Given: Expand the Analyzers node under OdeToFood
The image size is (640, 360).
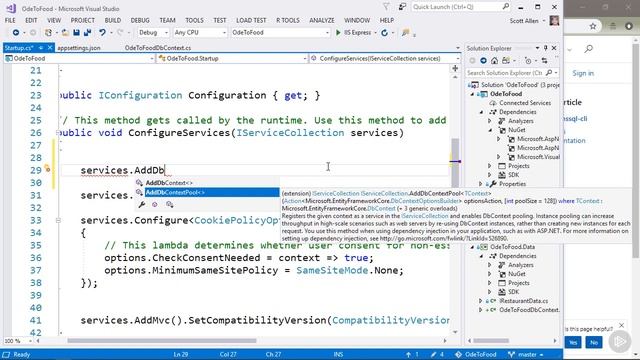Looking at the screenshot, I should click(490, 121).
